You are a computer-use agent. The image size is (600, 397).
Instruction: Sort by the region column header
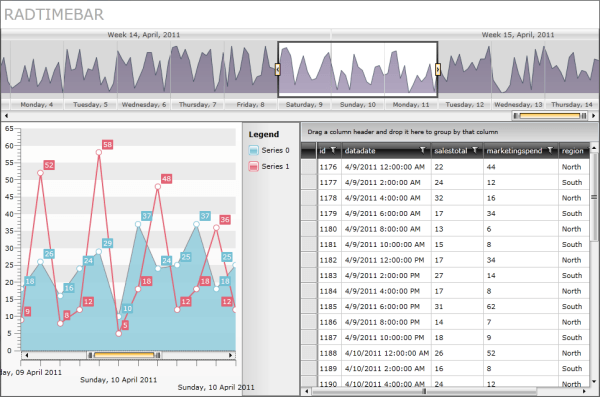click(x=572, y=151)
